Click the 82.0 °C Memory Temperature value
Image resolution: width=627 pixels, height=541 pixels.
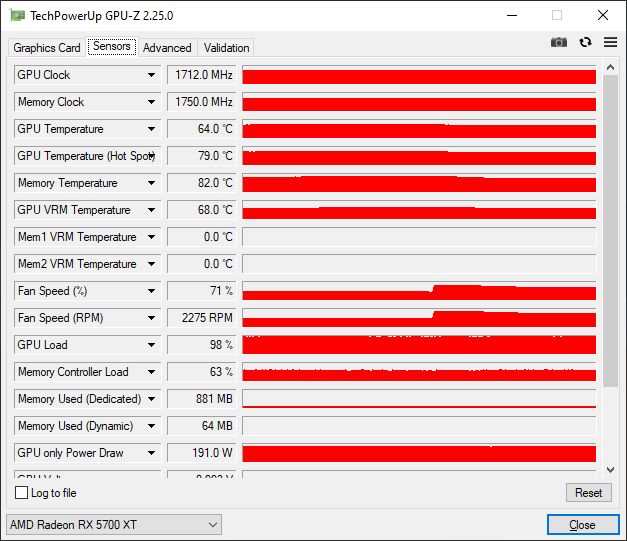pyautogui.click(x=202, y=183)
